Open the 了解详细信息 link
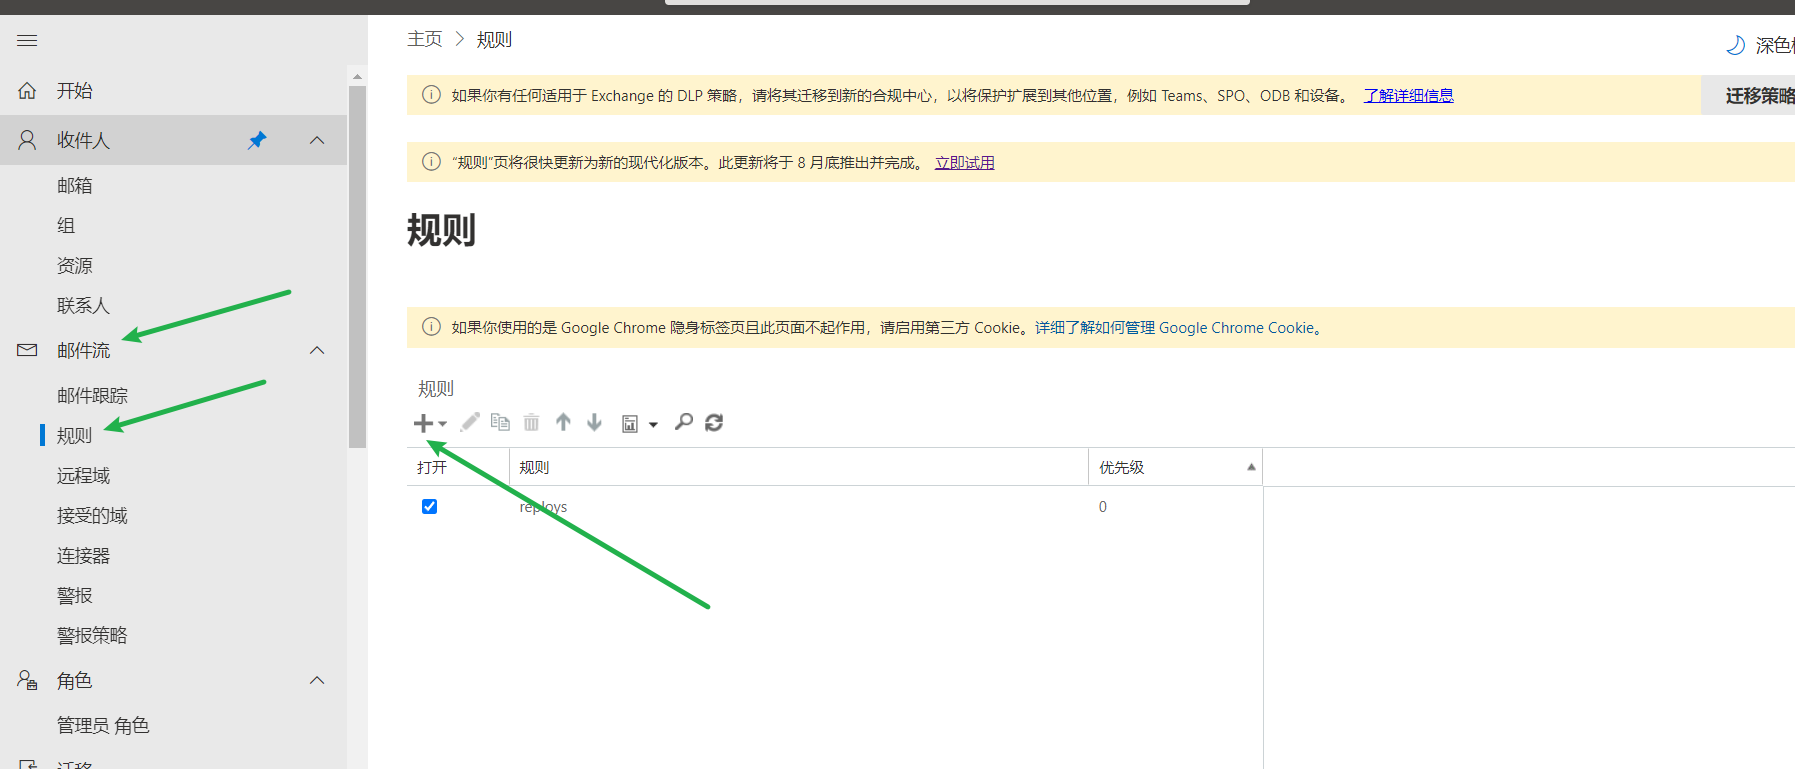The image size is (1795, 769). tap(1408, 95)
